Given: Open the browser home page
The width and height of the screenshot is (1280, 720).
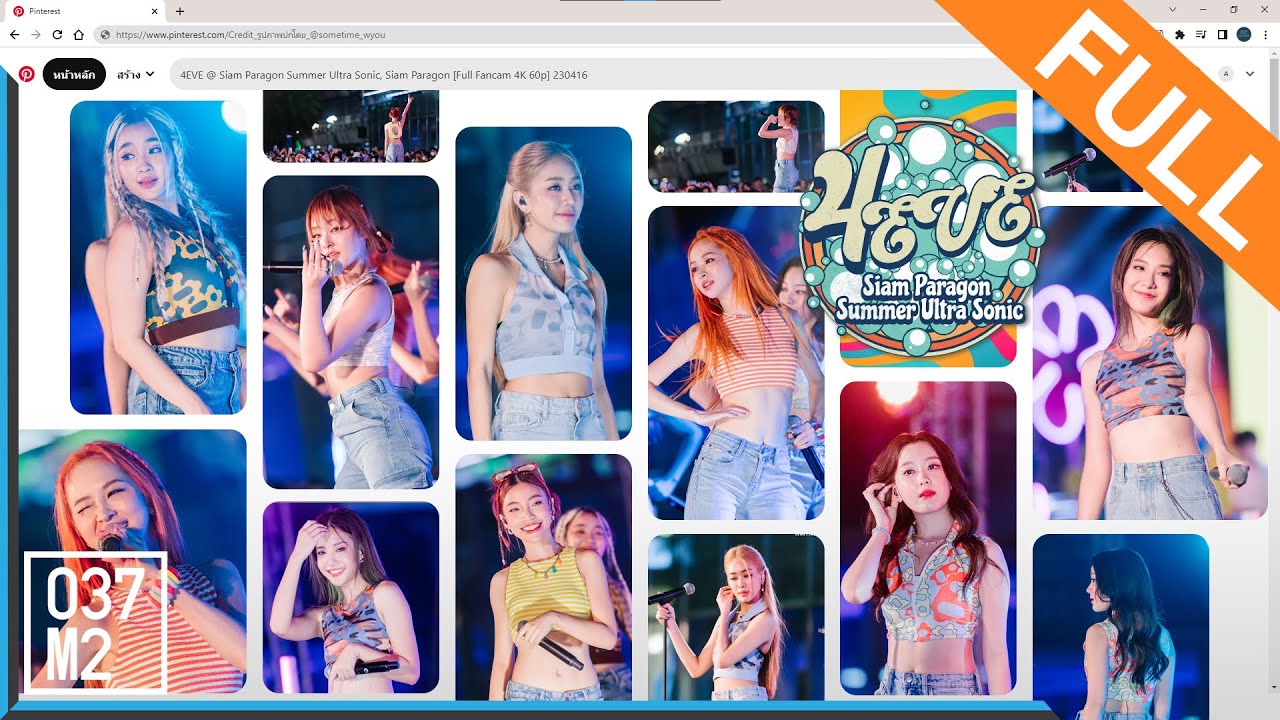Looking at the screenshot, I should (78, 34).
